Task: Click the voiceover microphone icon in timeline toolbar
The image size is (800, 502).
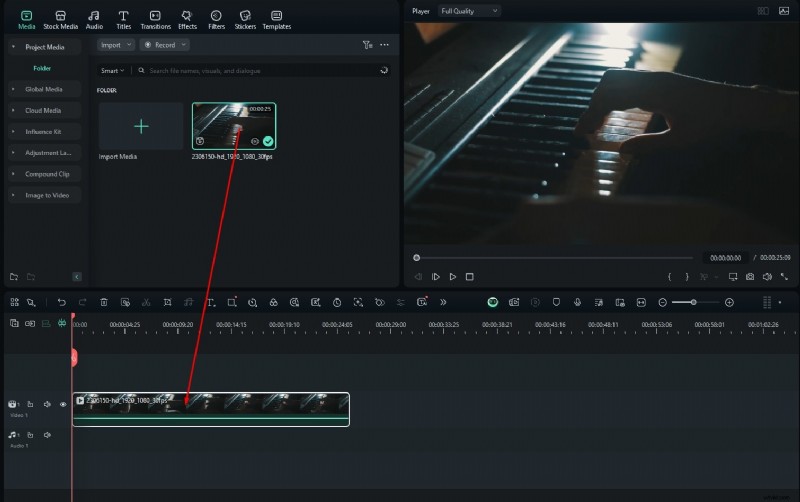Action: coord(576,302)
